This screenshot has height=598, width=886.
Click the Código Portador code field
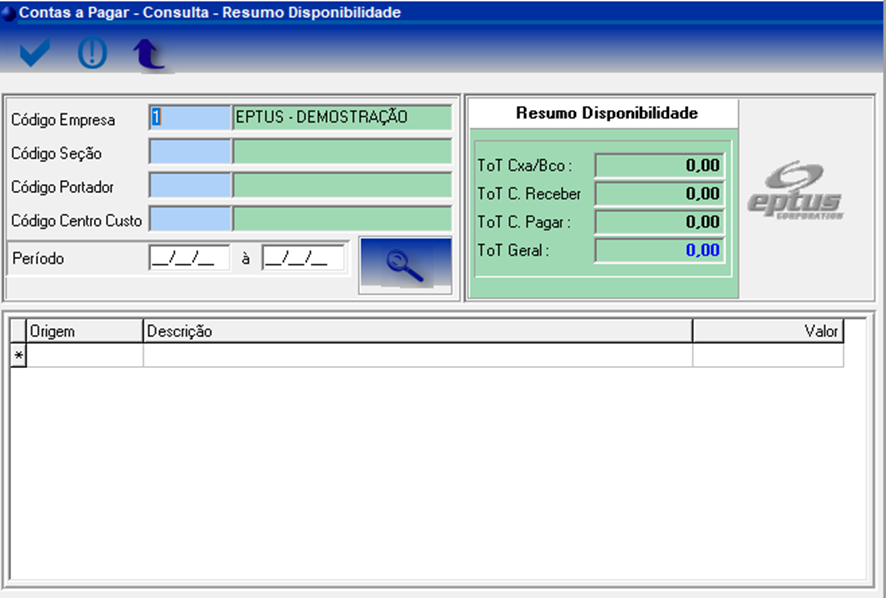click(x=190, y=186)
